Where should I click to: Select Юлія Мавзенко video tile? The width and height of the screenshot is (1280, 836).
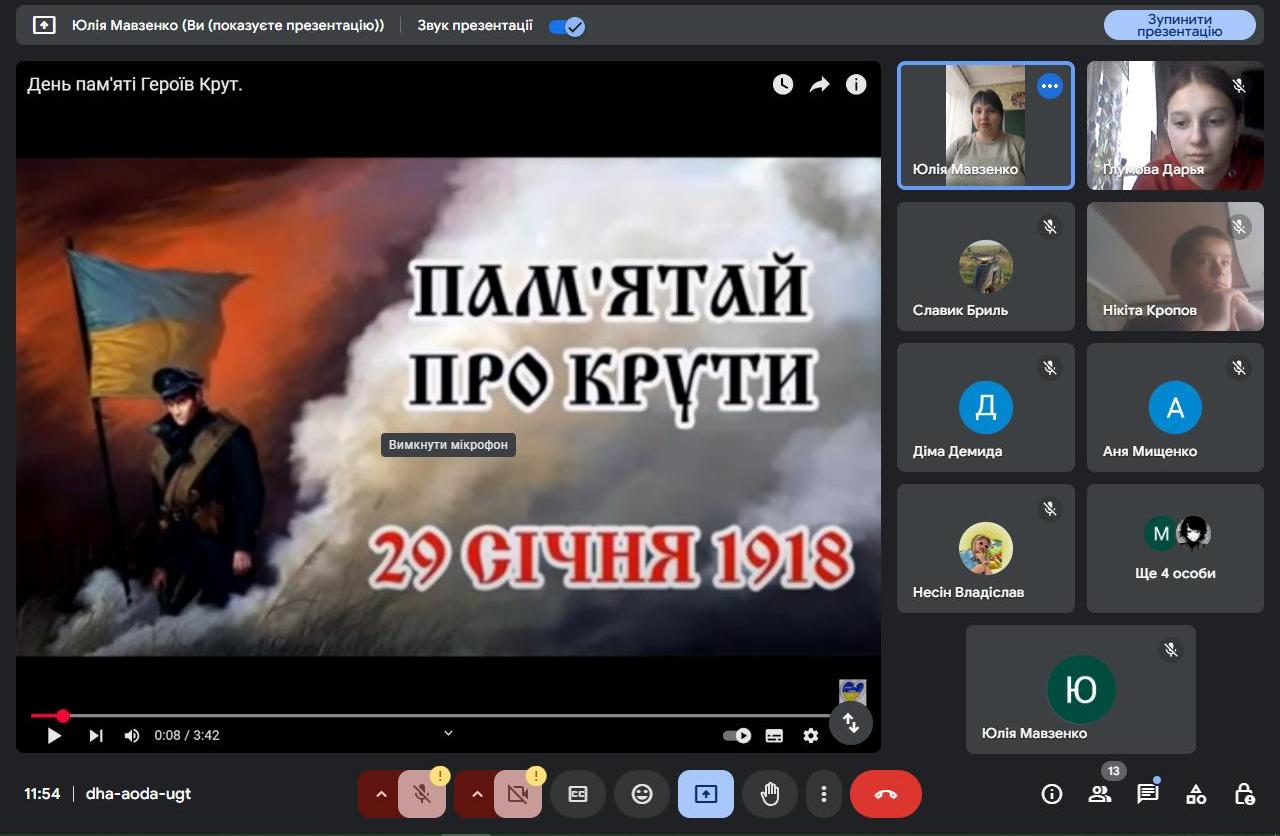pos(986,125)
